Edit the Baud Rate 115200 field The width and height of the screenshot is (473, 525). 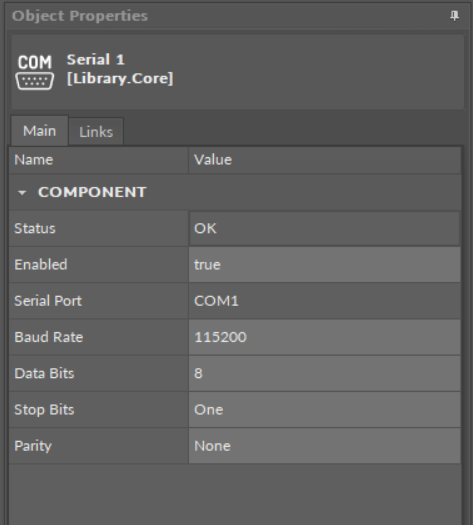[324, 337]
